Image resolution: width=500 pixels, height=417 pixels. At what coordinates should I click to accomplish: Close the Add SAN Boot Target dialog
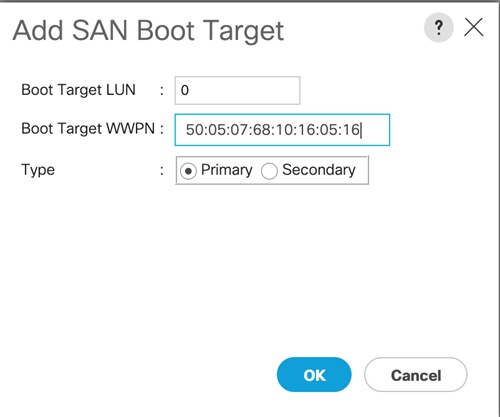[473, 27]
